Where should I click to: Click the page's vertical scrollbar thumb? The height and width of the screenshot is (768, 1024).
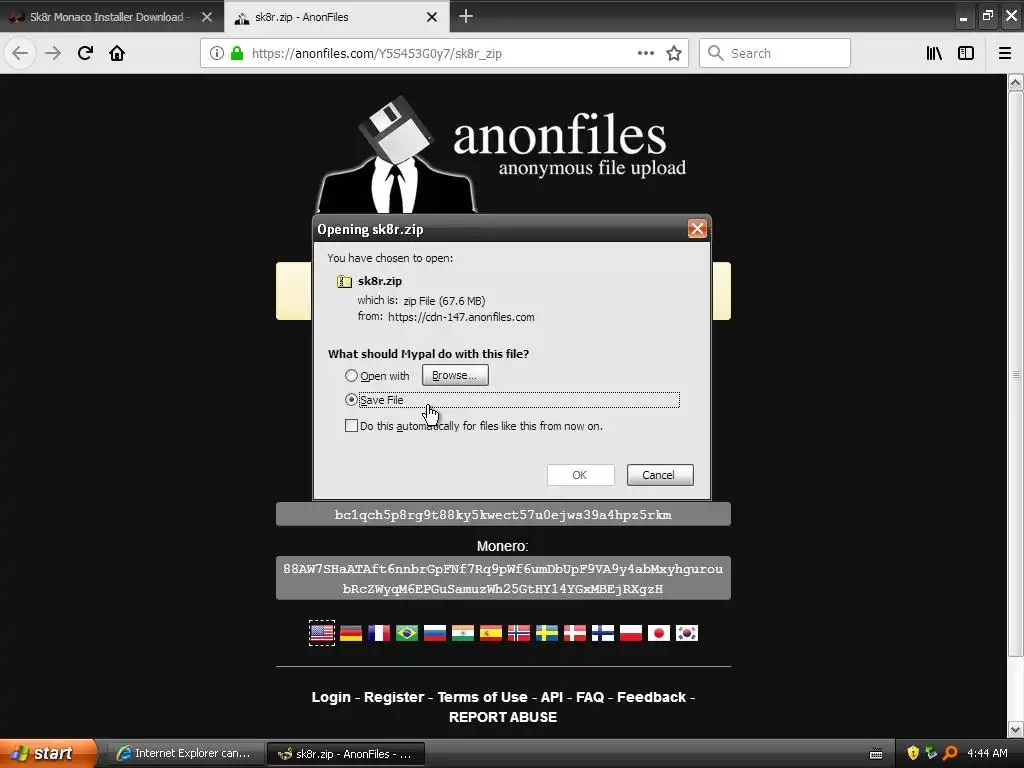(x=1016, y=374)
